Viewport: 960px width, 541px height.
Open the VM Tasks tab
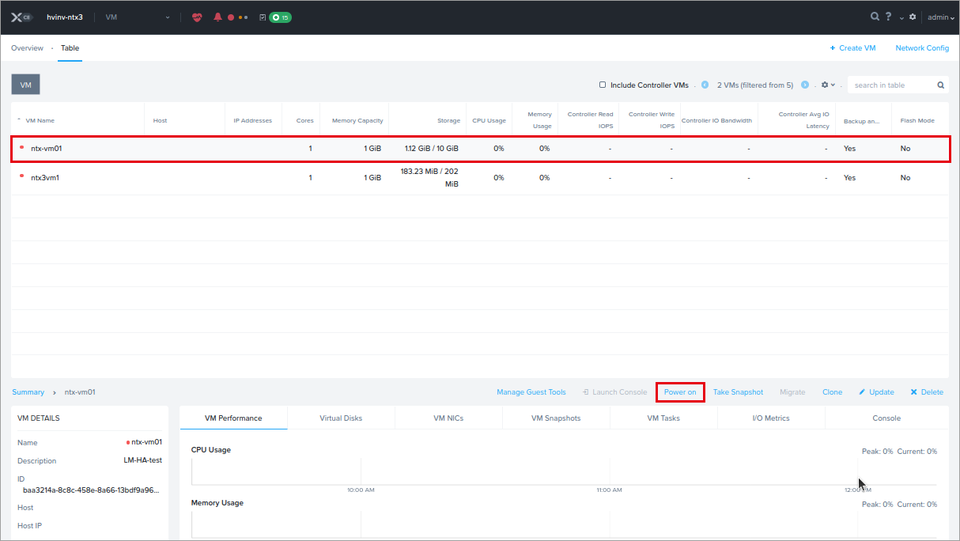(664, 418)
